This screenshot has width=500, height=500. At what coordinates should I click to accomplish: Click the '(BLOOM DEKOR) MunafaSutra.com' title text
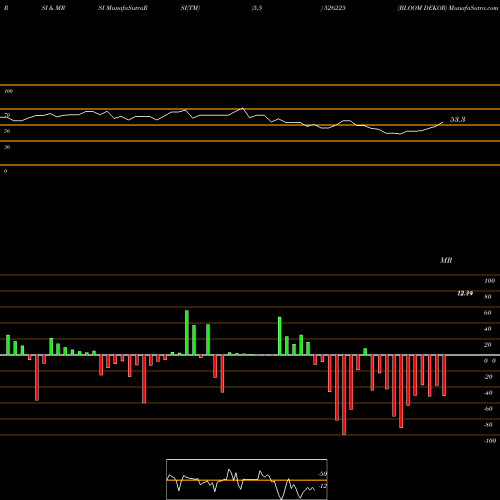point(448,8)
